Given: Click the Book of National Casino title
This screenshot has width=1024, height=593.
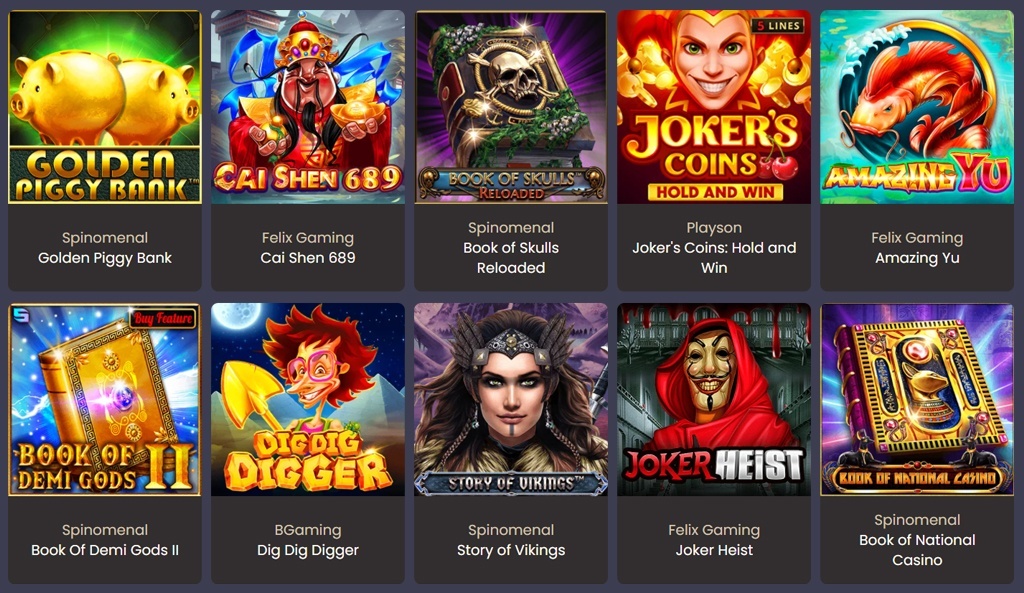Looking at the screenshot, I should click(917, 550).
